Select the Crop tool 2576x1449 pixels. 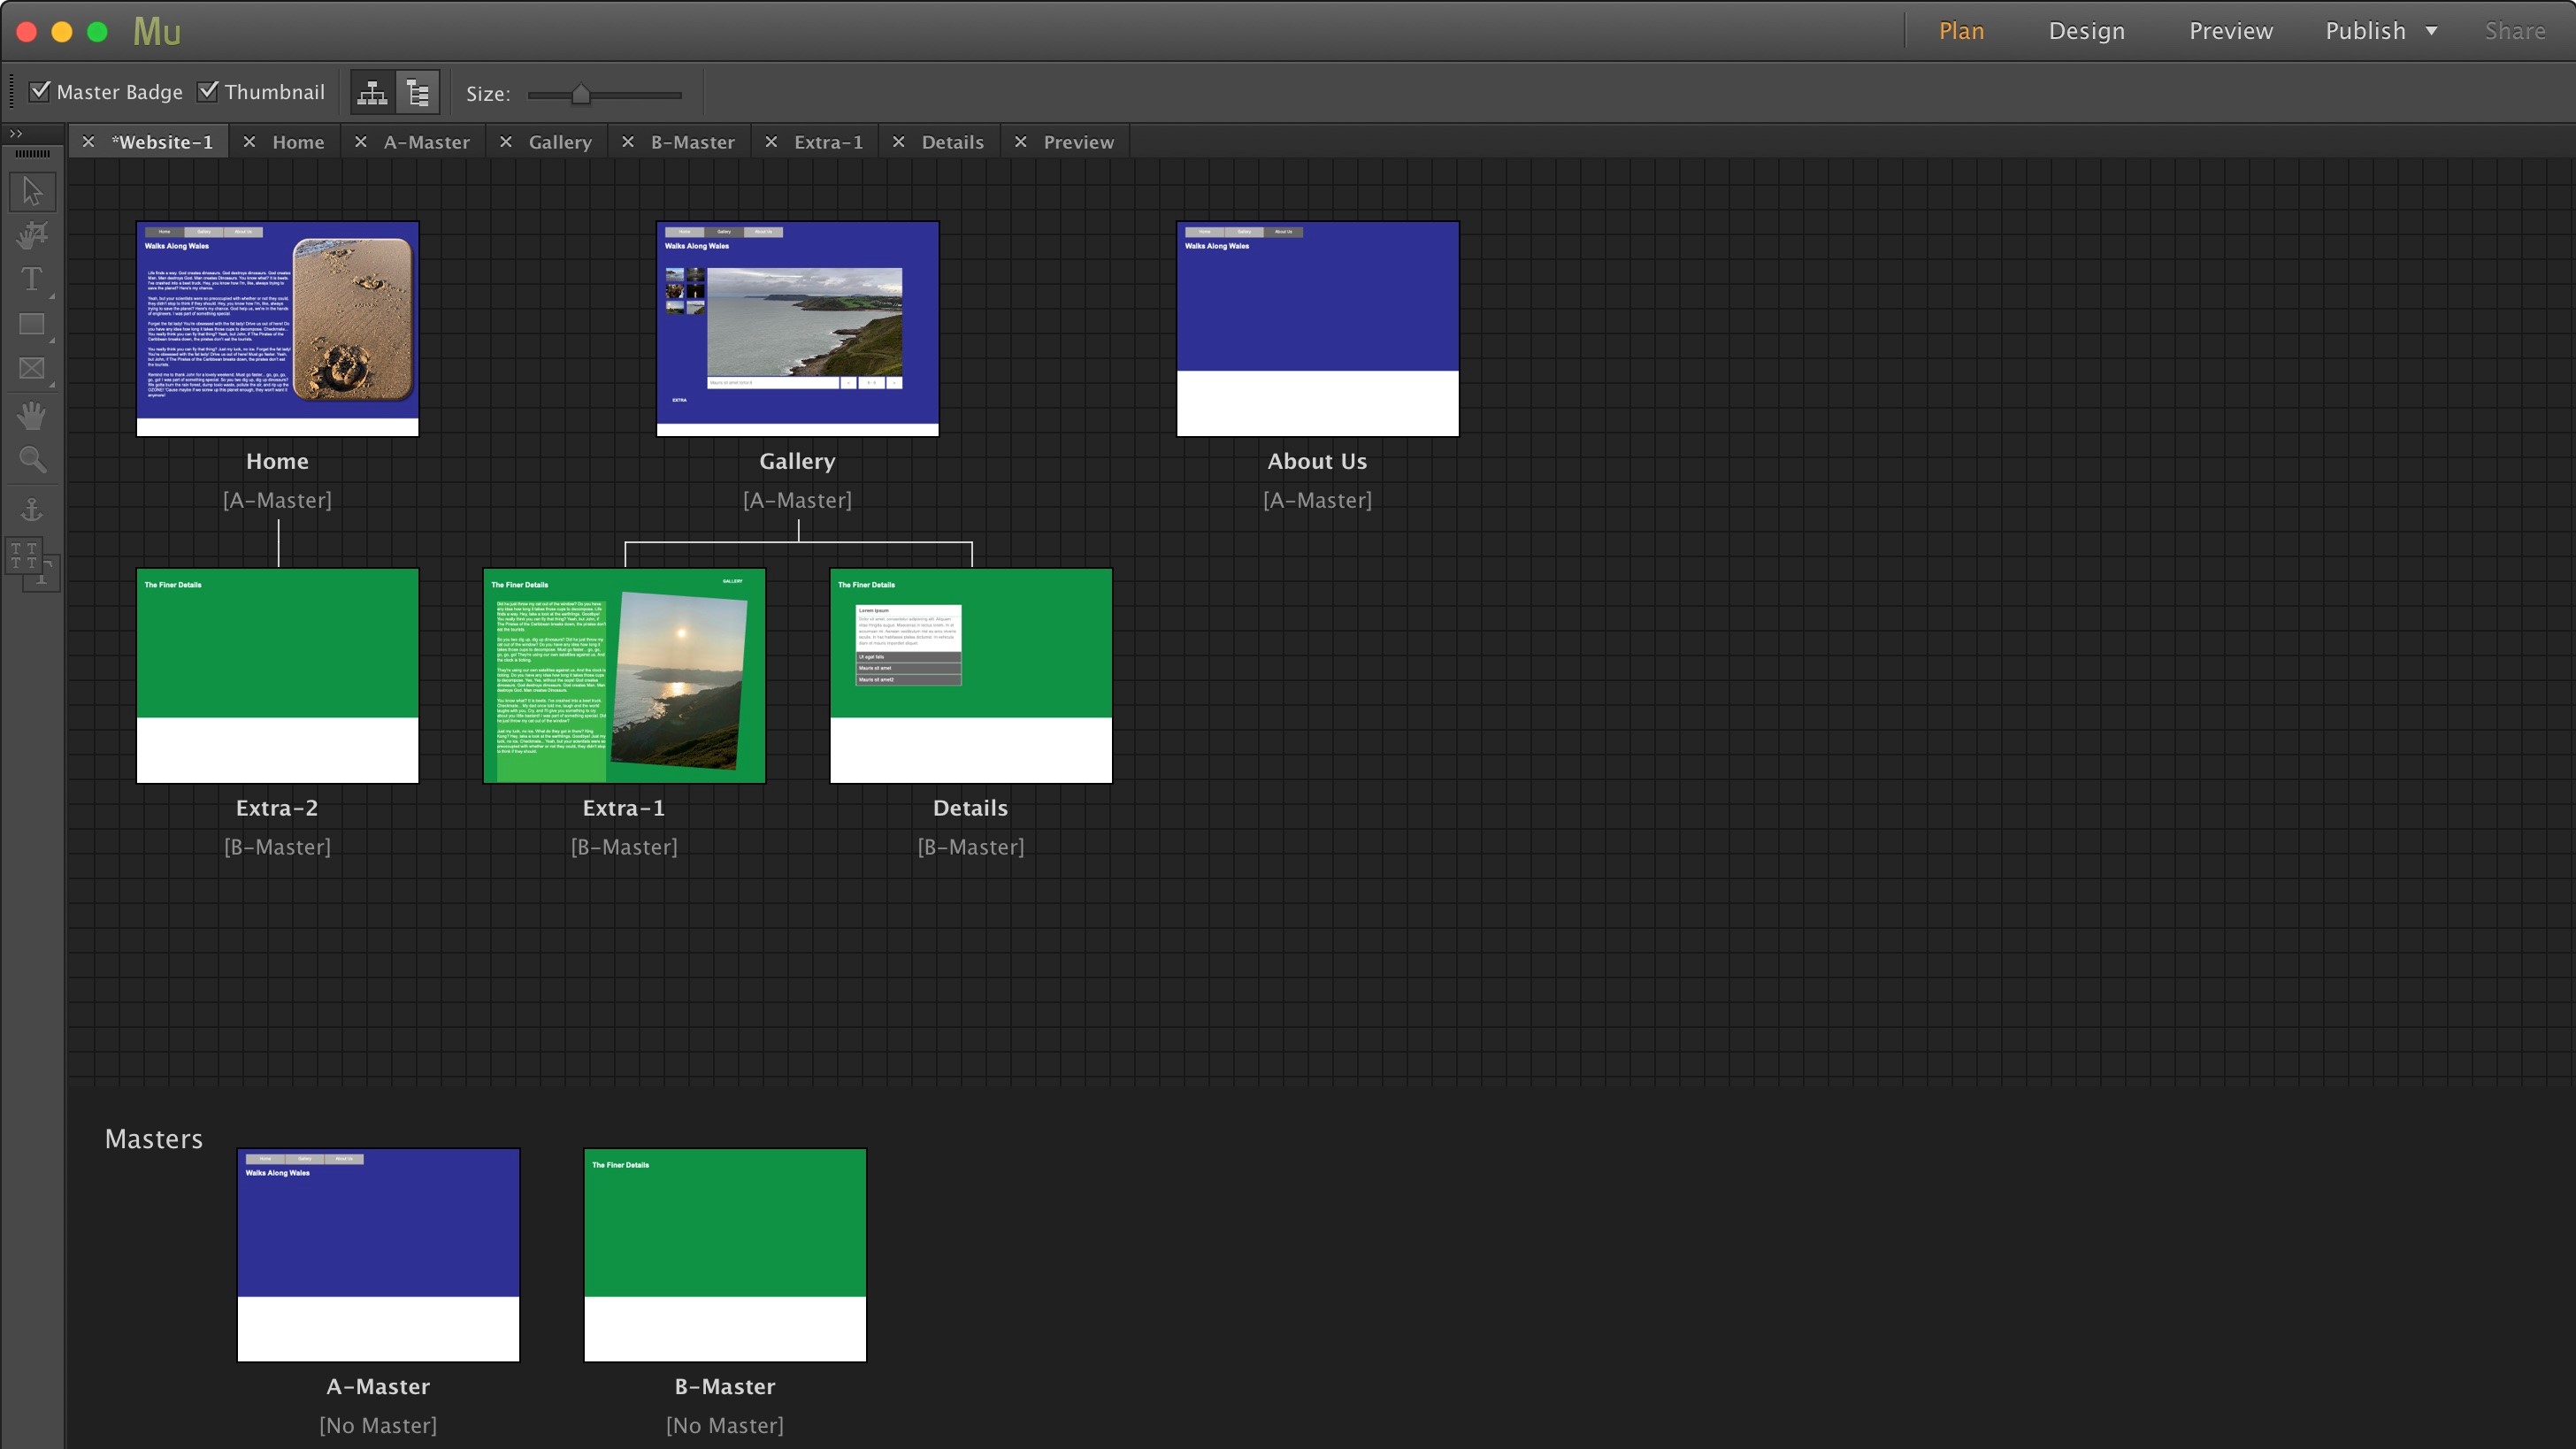32,236
